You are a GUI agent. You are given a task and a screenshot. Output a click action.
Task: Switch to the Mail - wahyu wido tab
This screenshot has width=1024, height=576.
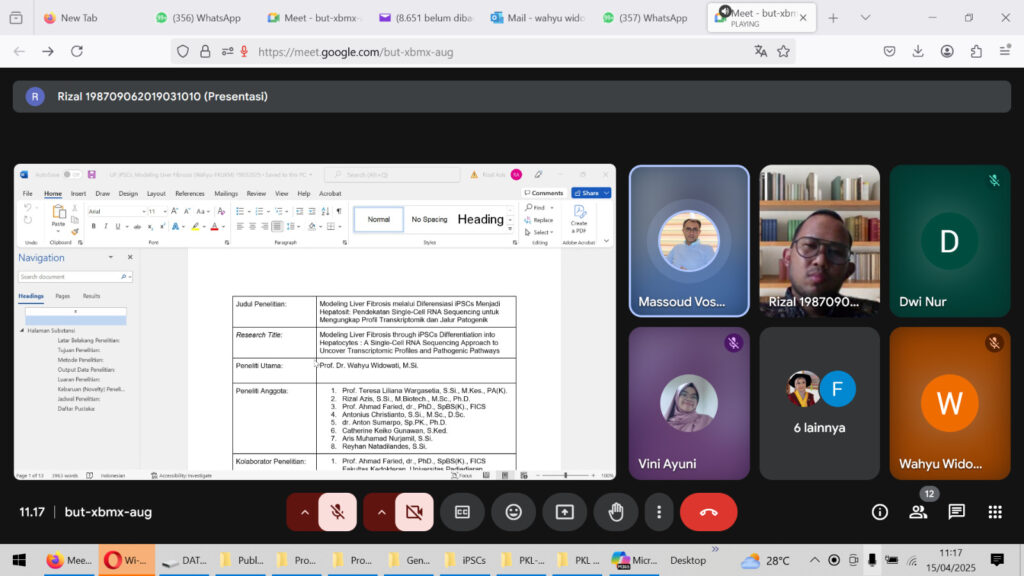click(540, 18)
